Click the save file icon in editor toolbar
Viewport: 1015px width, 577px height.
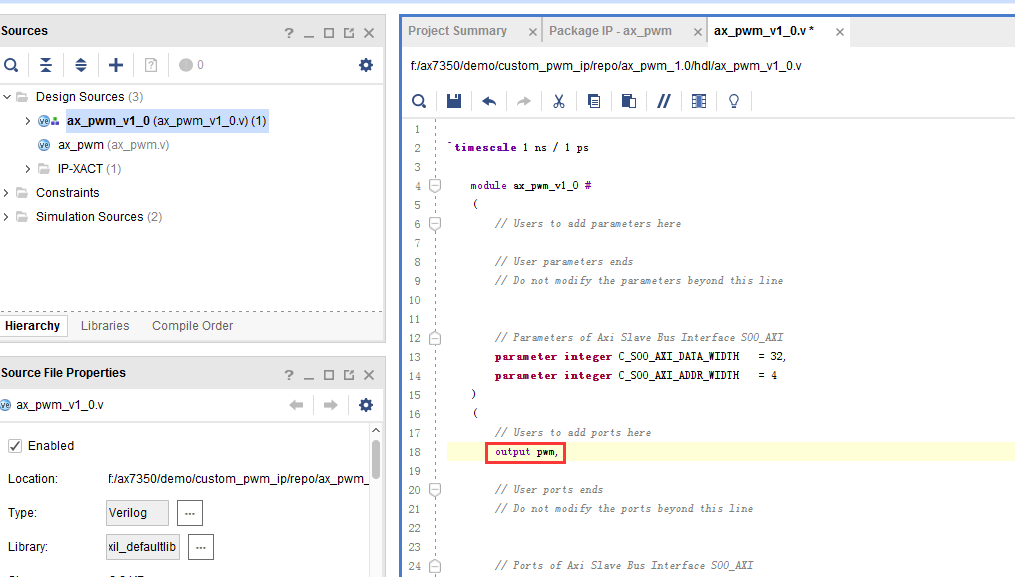pos(454,101)
